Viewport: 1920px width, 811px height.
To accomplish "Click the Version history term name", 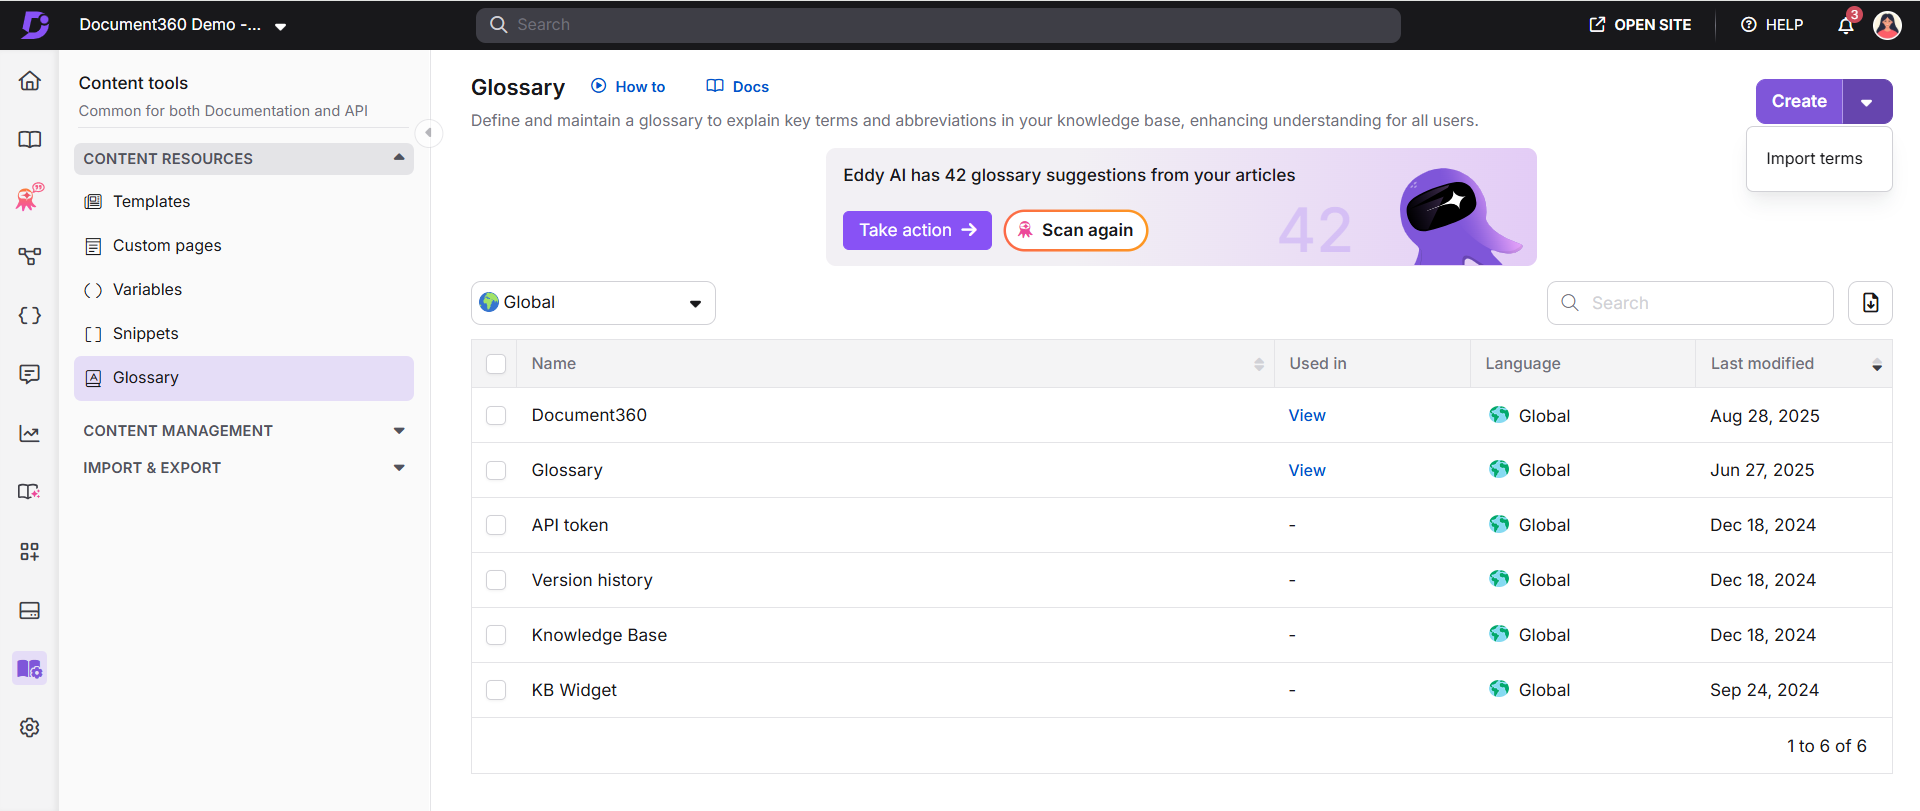I will click(592, 580).
